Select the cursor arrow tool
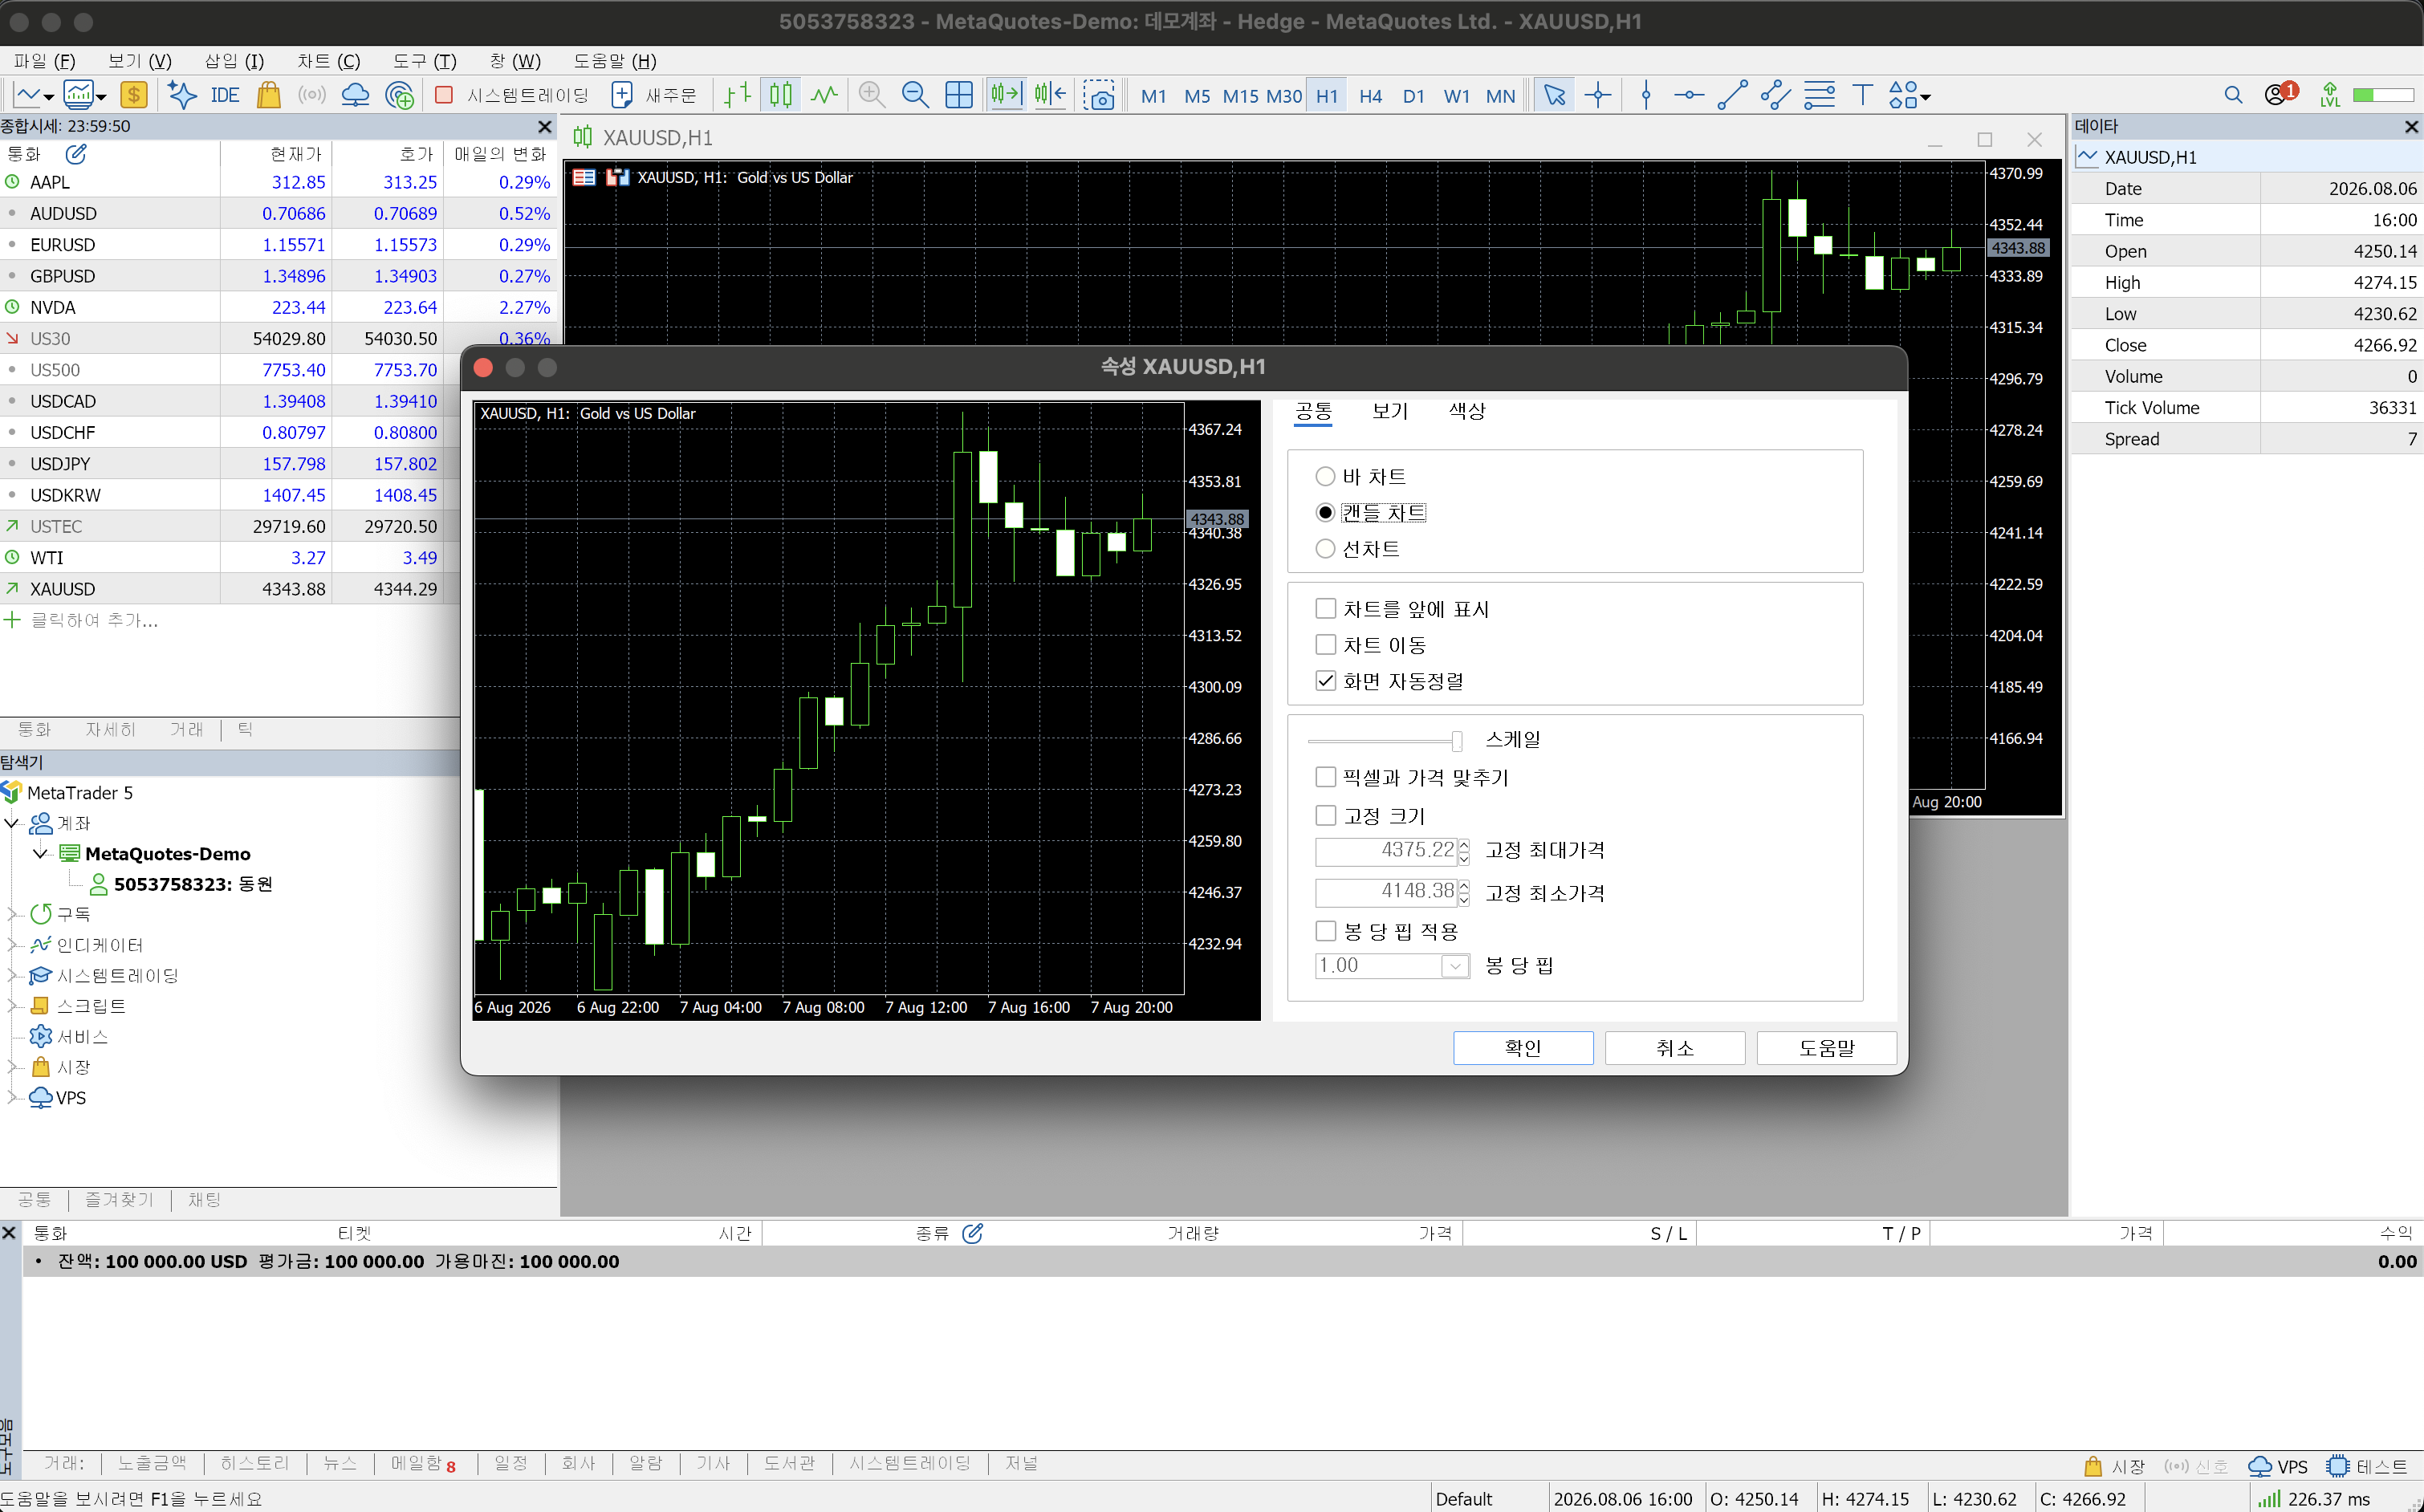Screen dimensions: 2424x1512 [1554, 95]
